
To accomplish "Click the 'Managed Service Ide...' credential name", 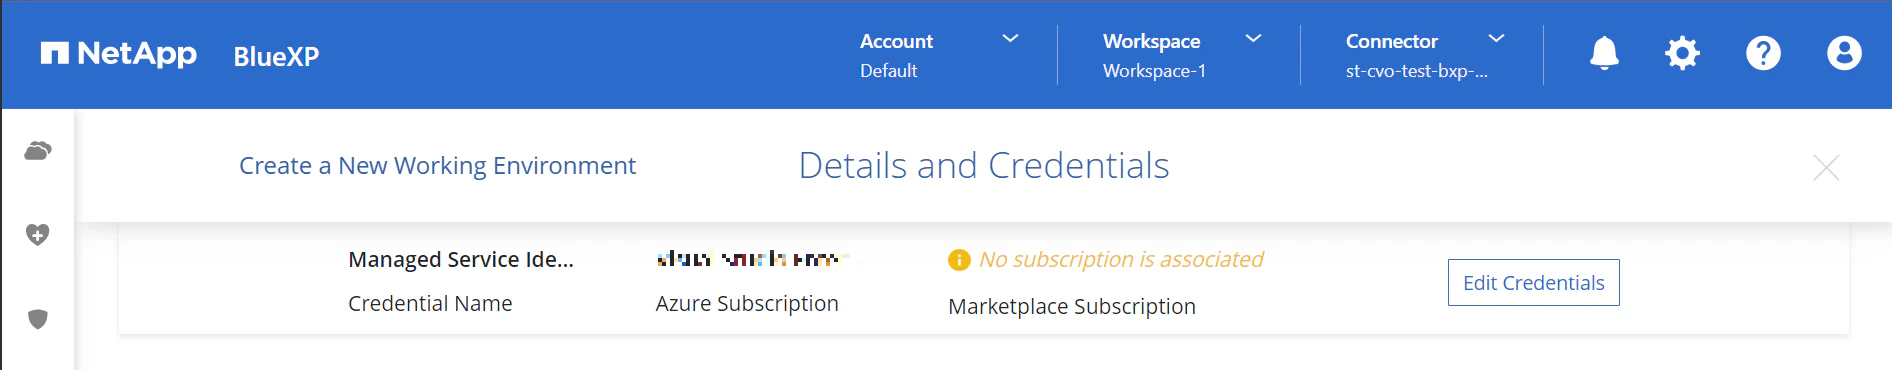I will 461,260.
